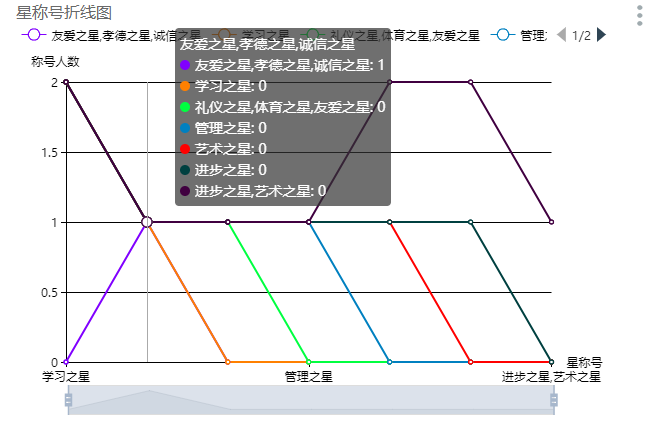
Task: Click the y-axis label 称号人数
Action: coord(55,62)
